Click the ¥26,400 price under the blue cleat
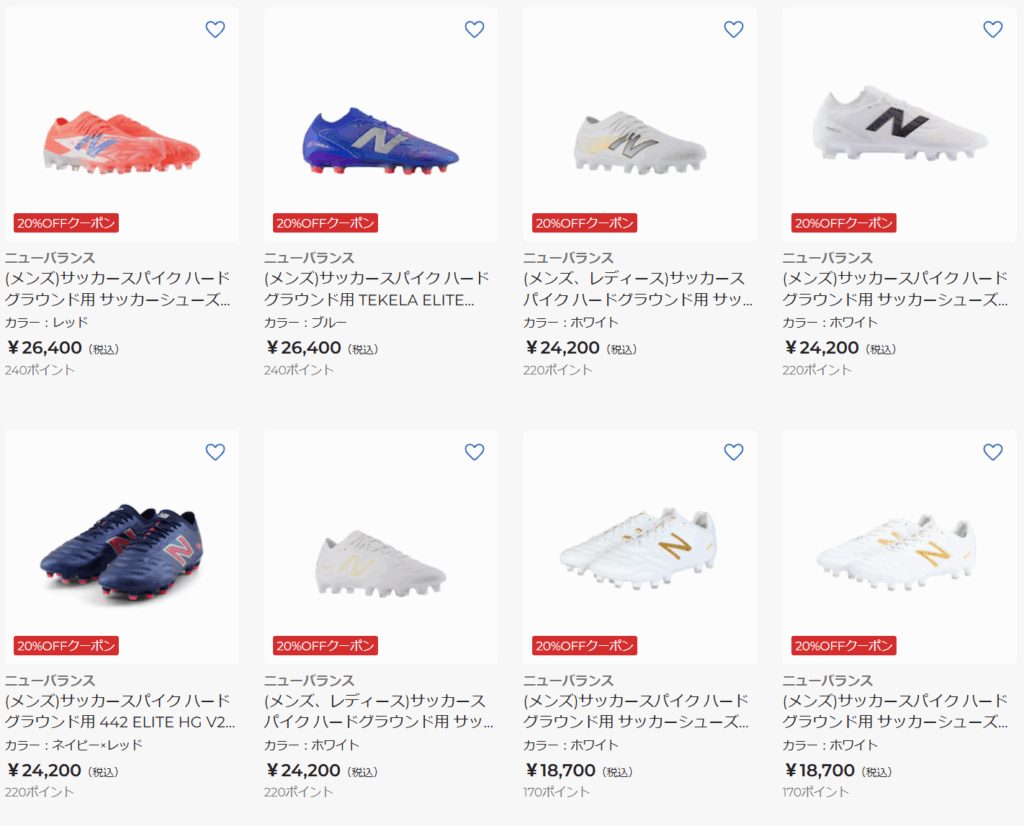 (x=304, y=348)
